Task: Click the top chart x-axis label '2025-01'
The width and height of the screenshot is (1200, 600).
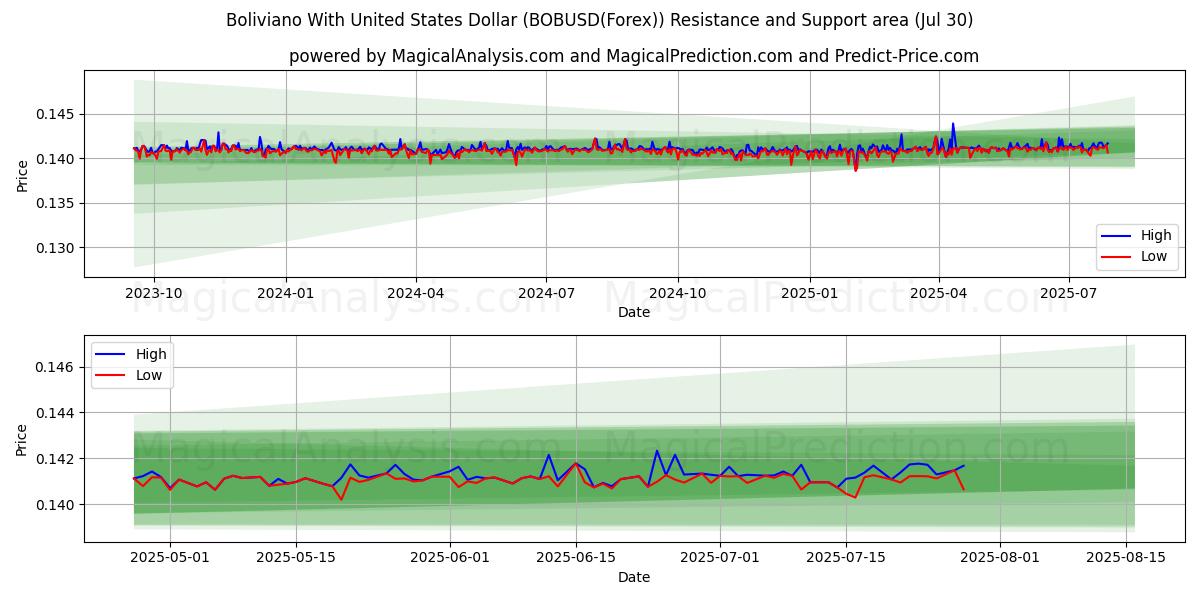Action: [809, 293]
